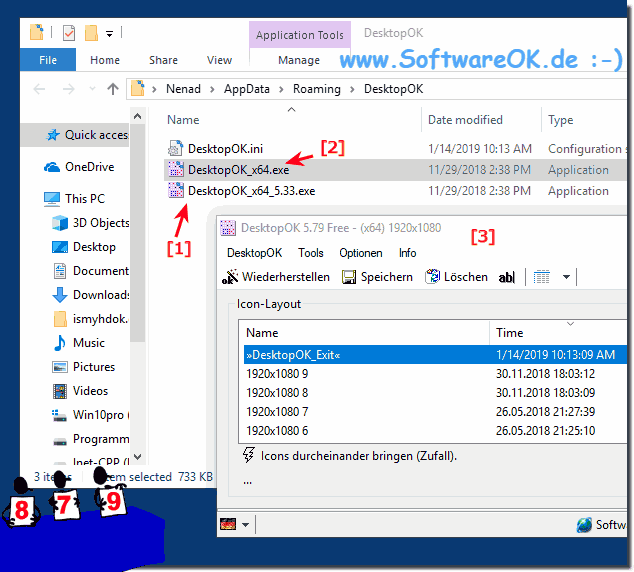Open Desktop folder in sidebar
The image size is (634, 572).
[x=84, y=247]
